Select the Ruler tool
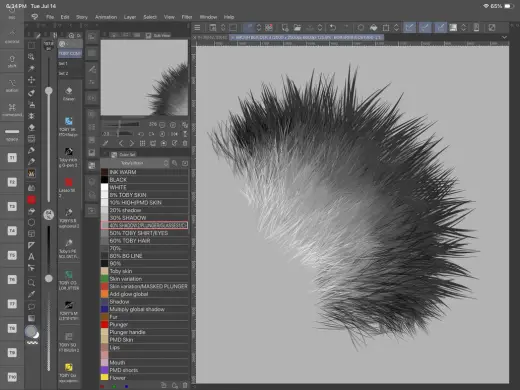Viewport: 520px width, 390px height. click(x=31, y=245)
